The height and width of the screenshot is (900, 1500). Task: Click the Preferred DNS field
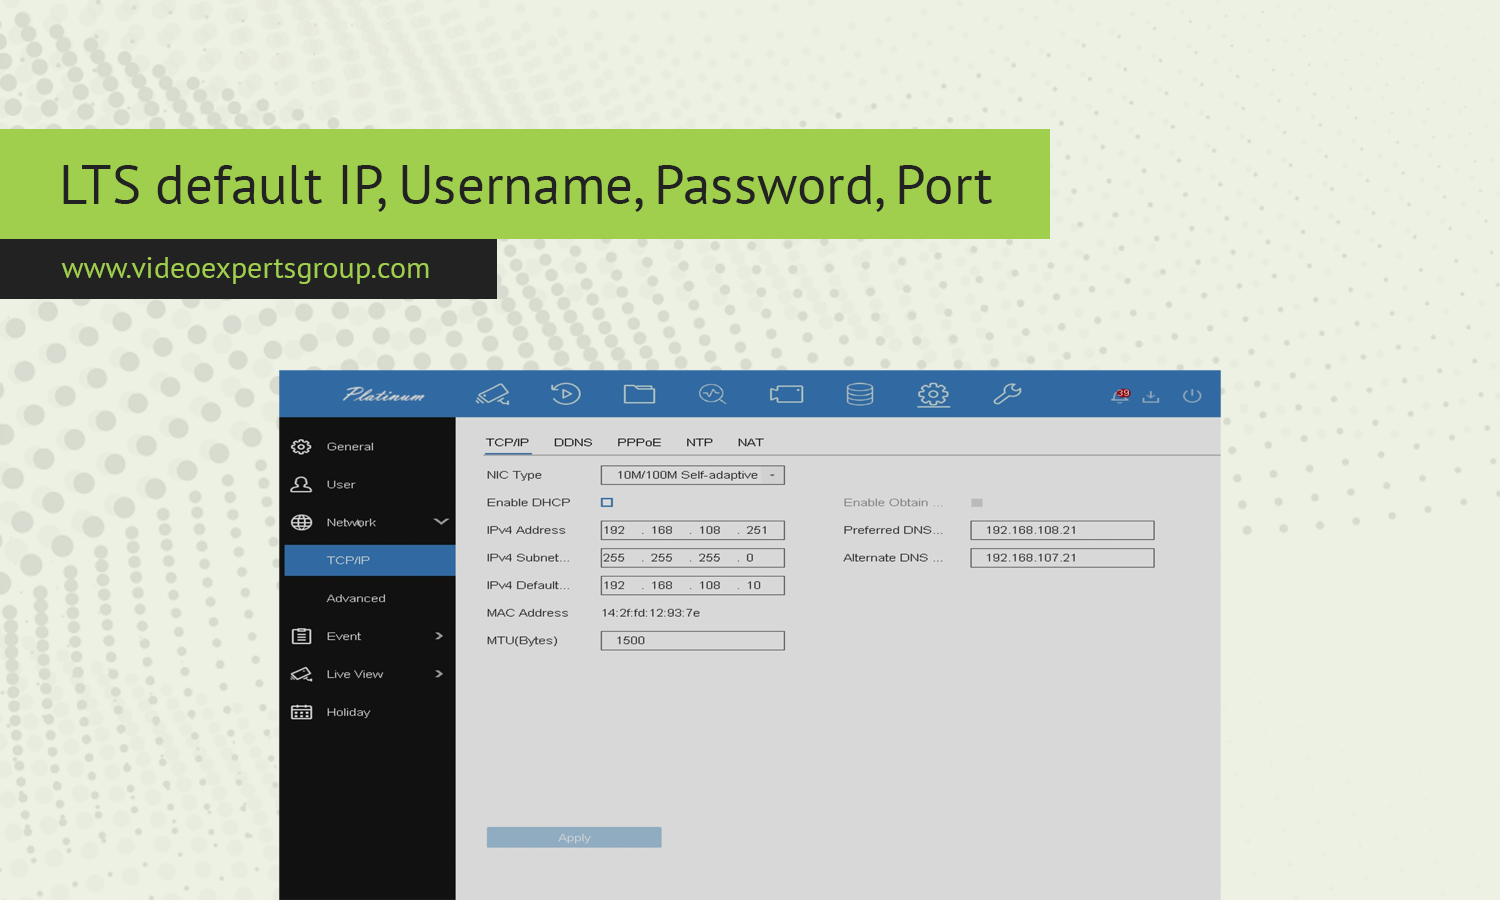1062,530
